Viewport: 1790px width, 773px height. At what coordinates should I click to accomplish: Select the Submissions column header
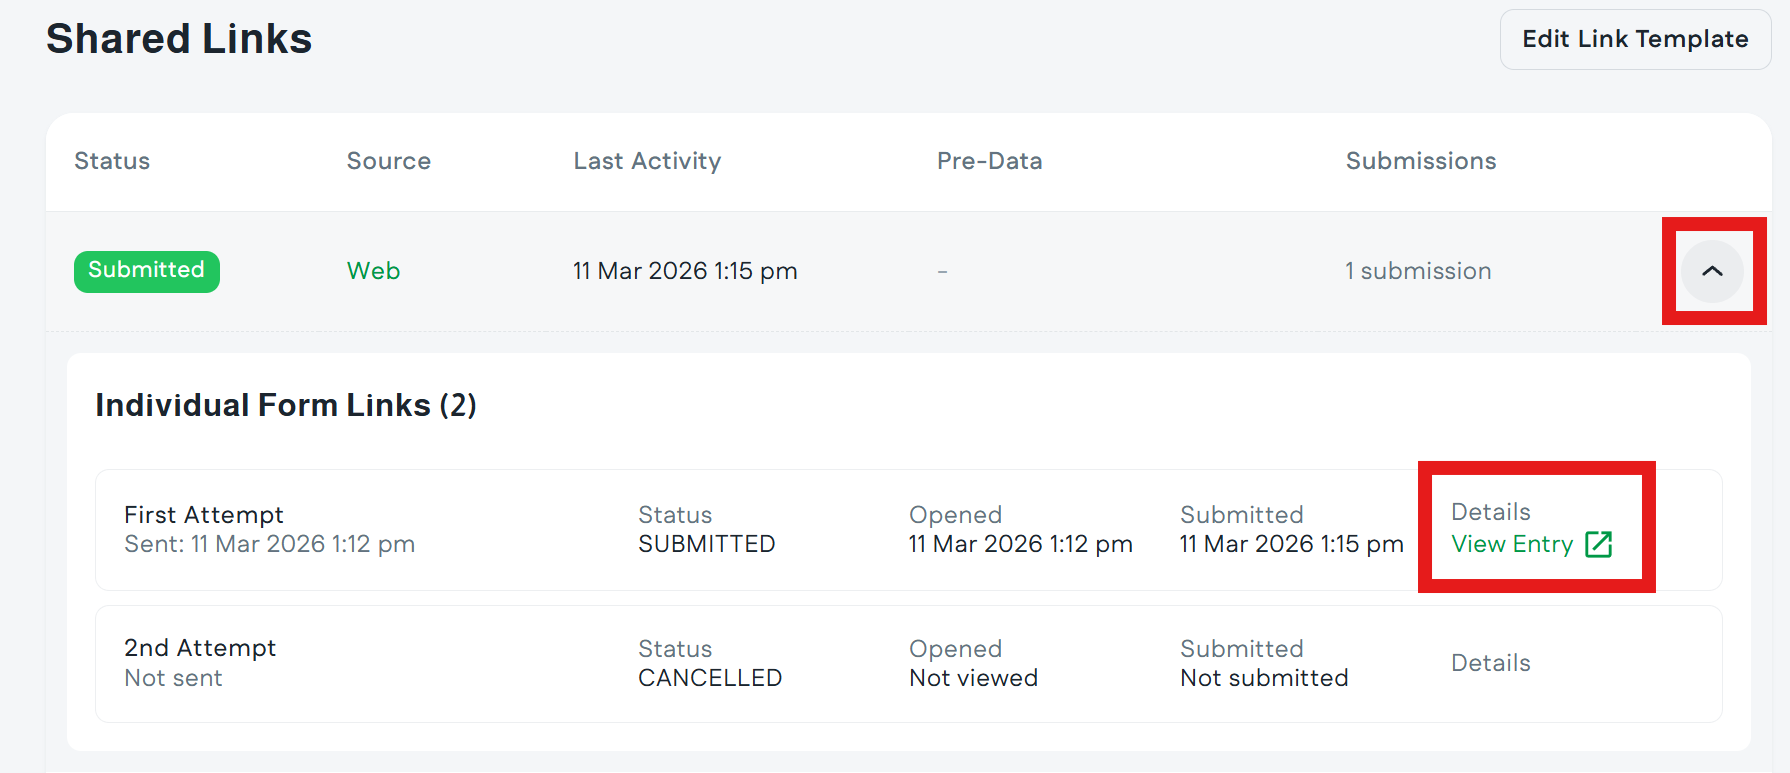click(1420, 161)
